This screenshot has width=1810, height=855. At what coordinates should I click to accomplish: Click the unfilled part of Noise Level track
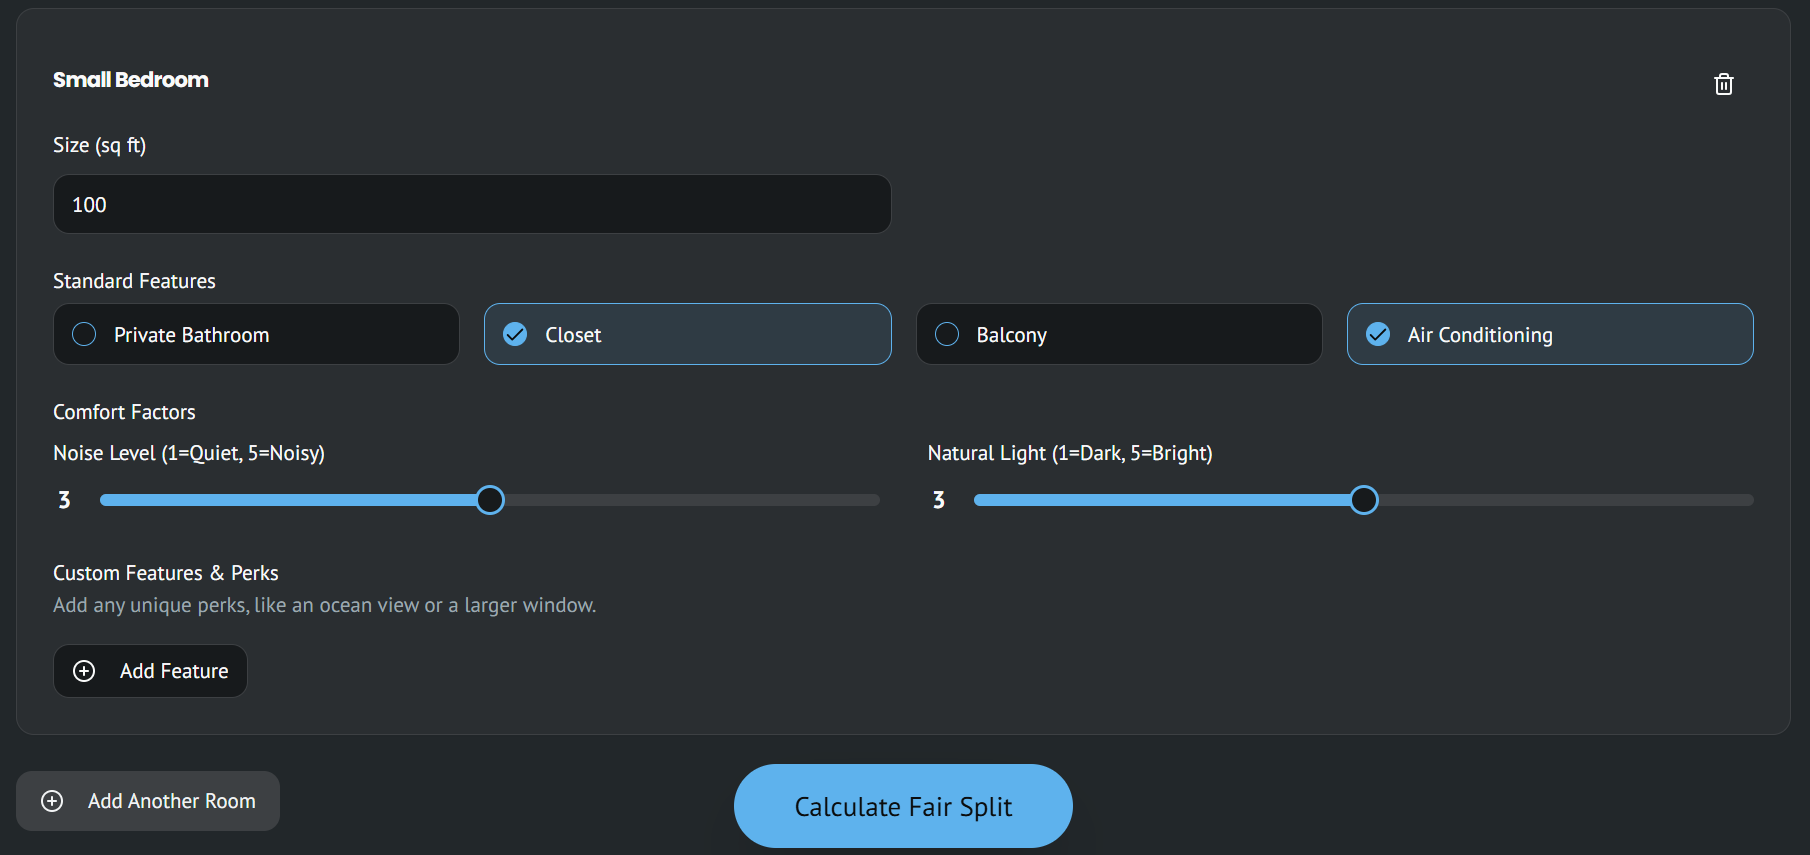pyautogui.click(x=690, y=500)
